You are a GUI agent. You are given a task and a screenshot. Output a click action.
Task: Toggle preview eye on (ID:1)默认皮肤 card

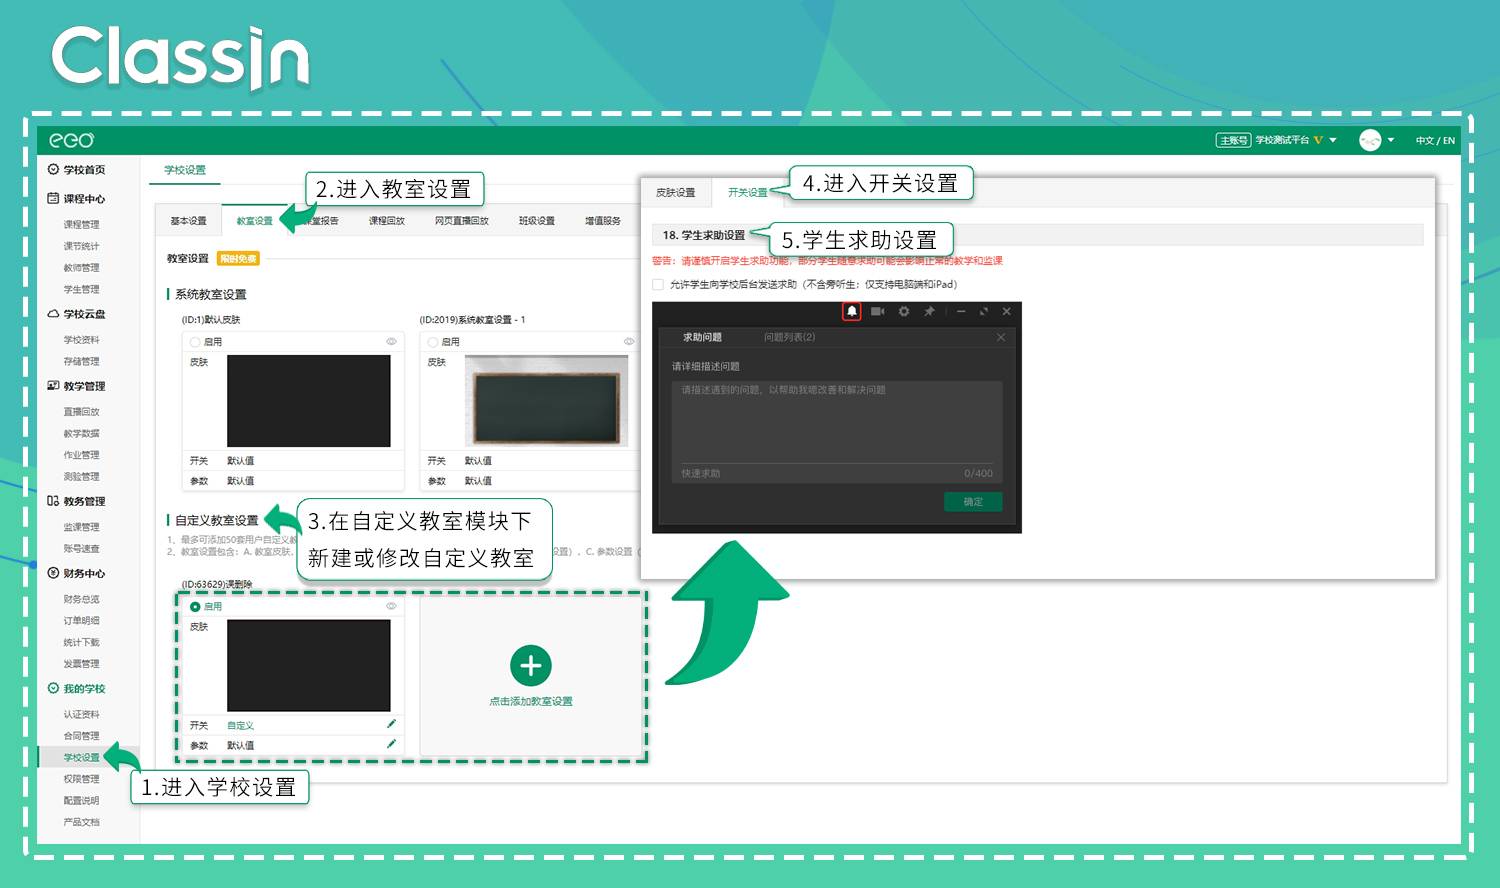(391, 342)
